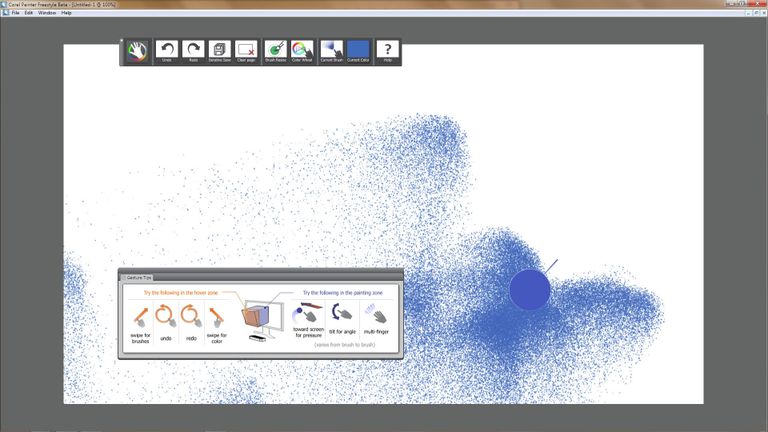The width and height of the screenshot is (768, 432).
Task: Select the Gesture Tips tab
Action: tap(137, 278)
